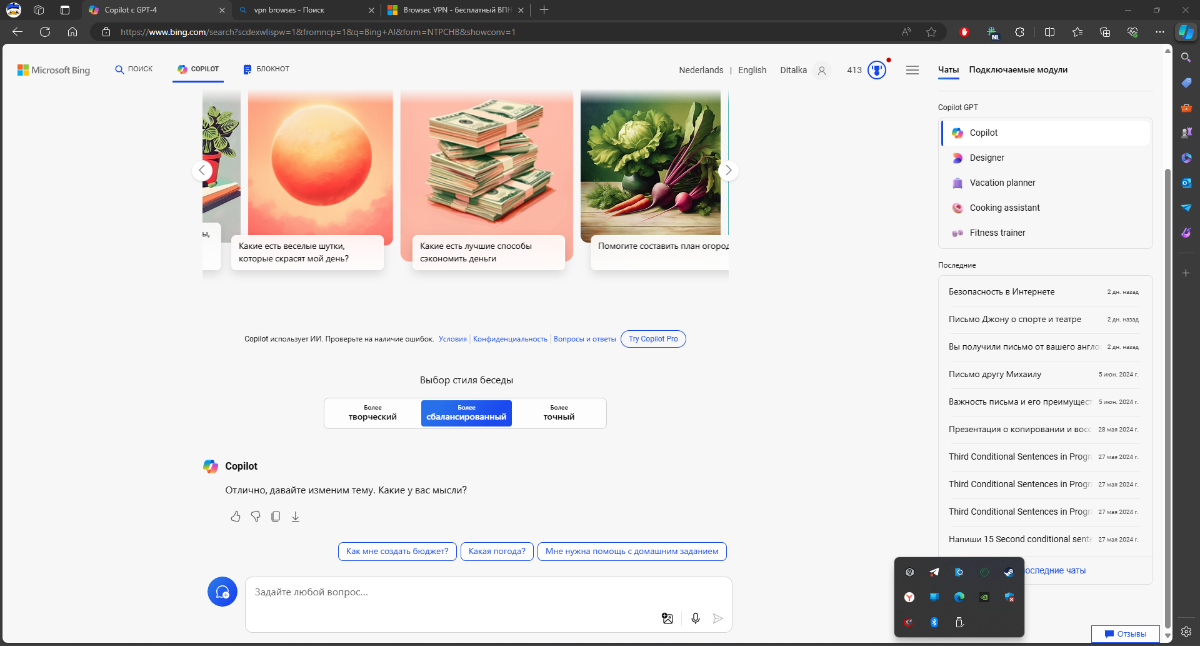Click the thumbs down icon under Copilot's reply
Viewport: 1200px width, 646px height.
pyautogui.click(x=256, y=517)
